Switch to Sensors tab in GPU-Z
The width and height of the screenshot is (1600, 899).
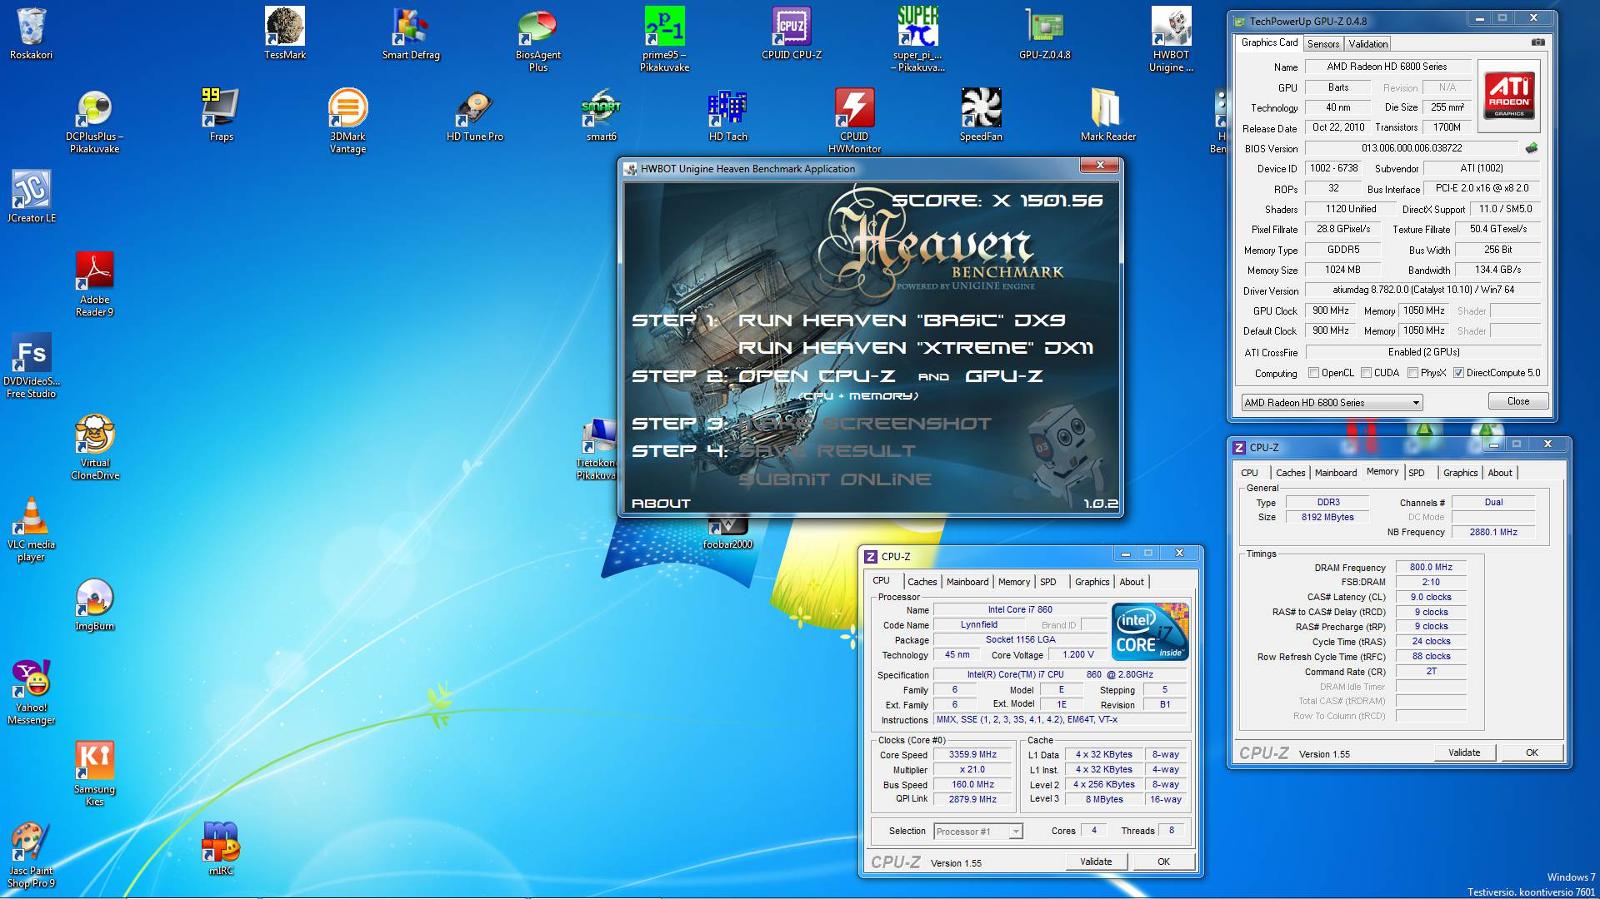tap(1323, 44)
